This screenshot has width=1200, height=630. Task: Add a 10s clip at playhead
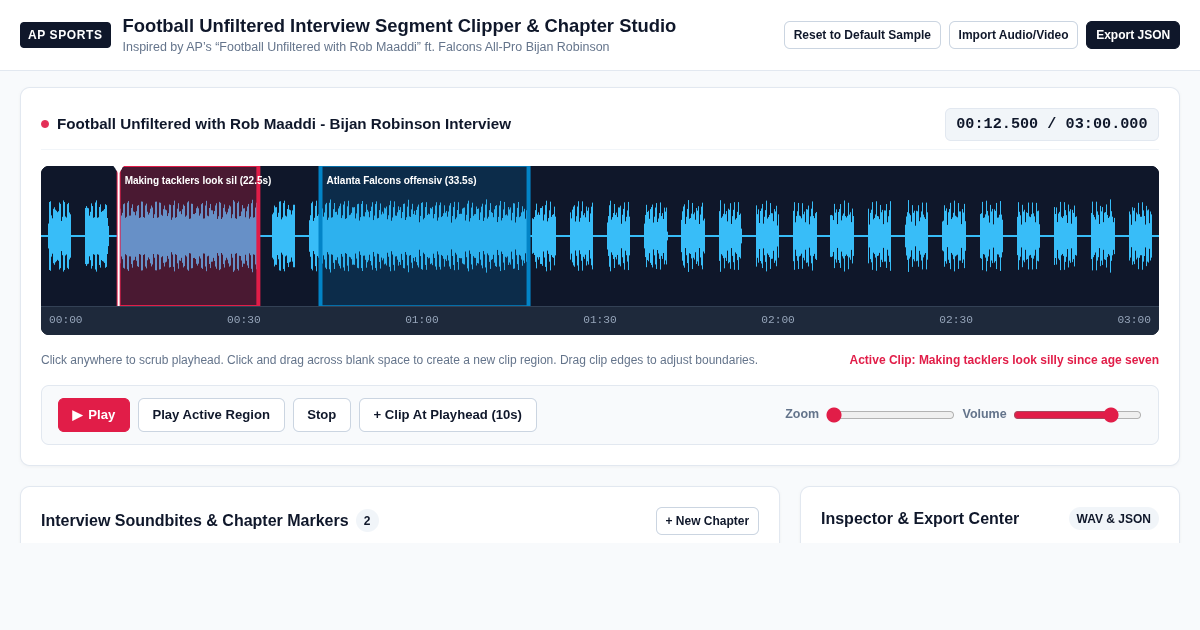(448, 415)
